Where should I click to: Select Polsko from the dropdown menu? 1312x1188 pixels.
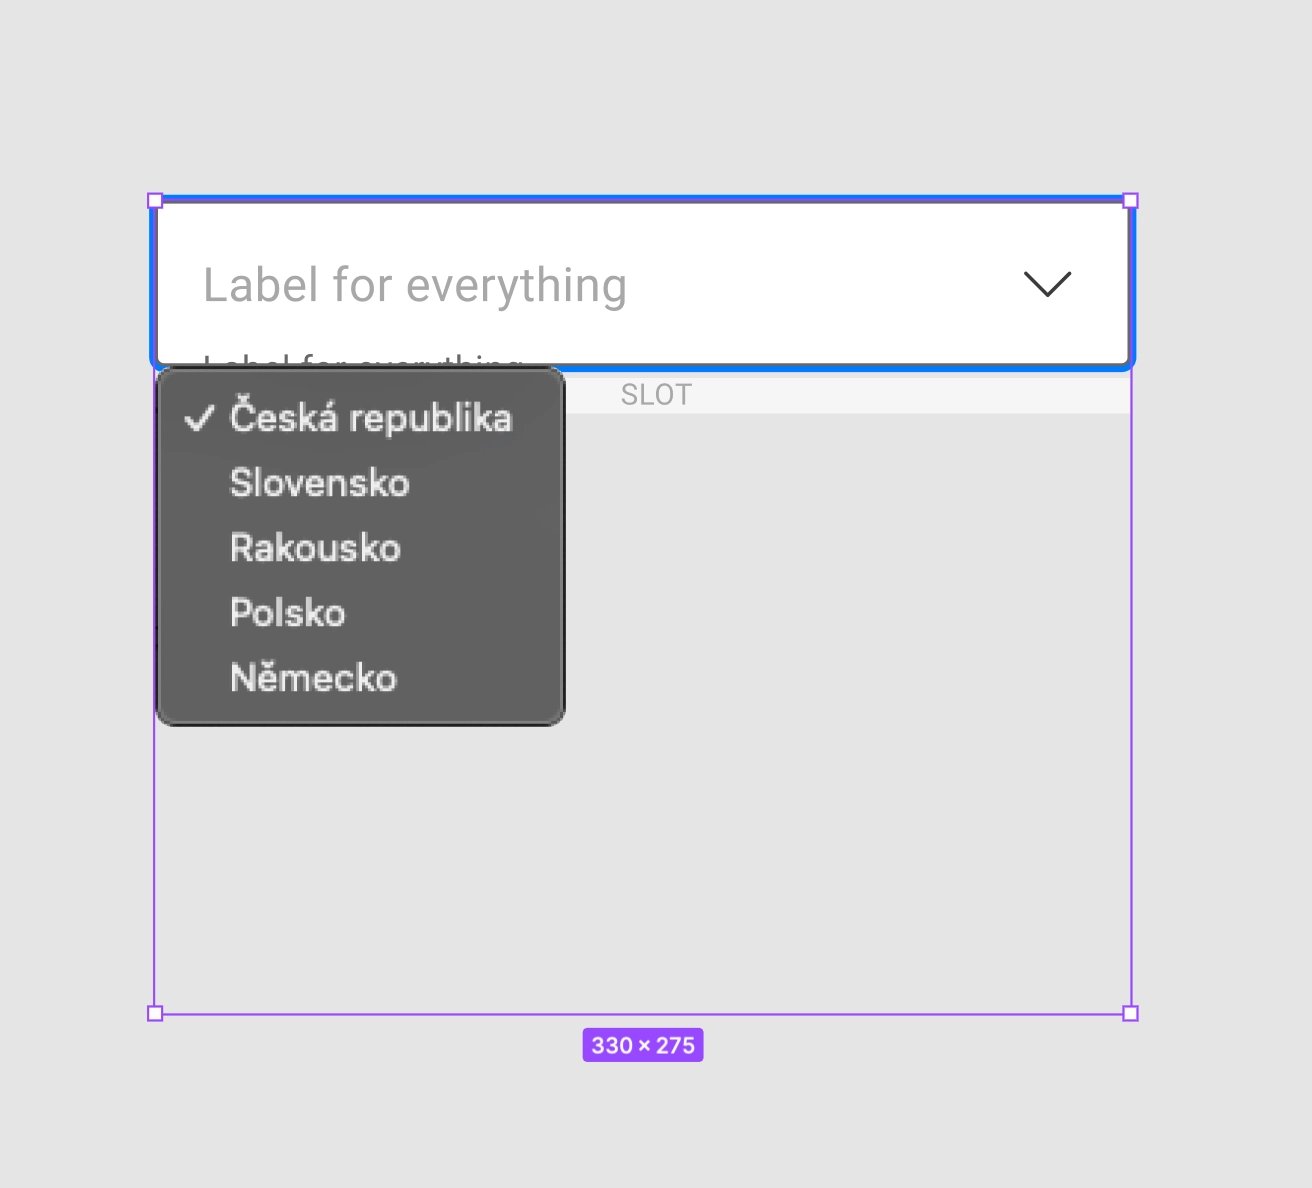tap(288, 613)
